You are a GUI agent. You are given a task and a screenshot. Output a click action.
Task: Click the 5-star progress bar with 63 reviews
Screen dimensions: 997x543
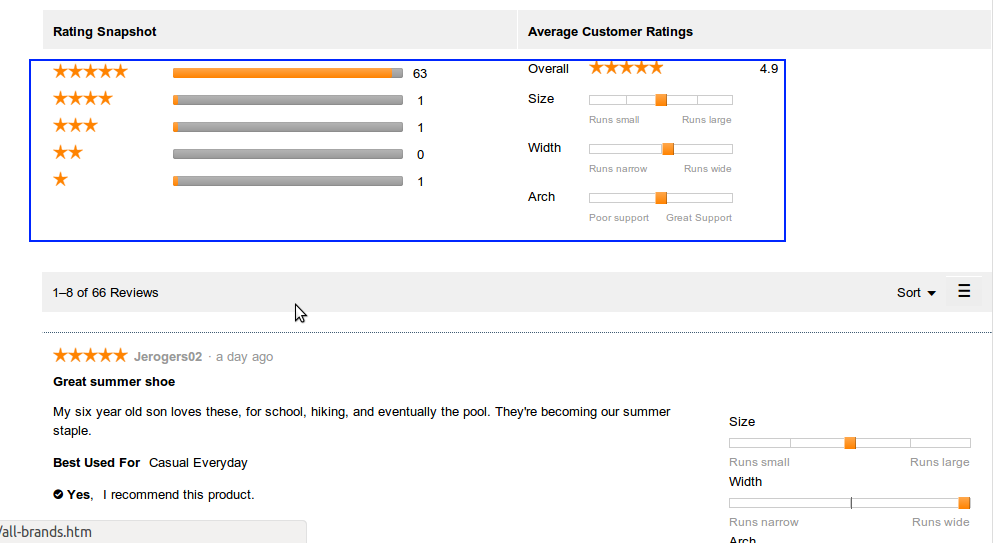coord(287,73)
